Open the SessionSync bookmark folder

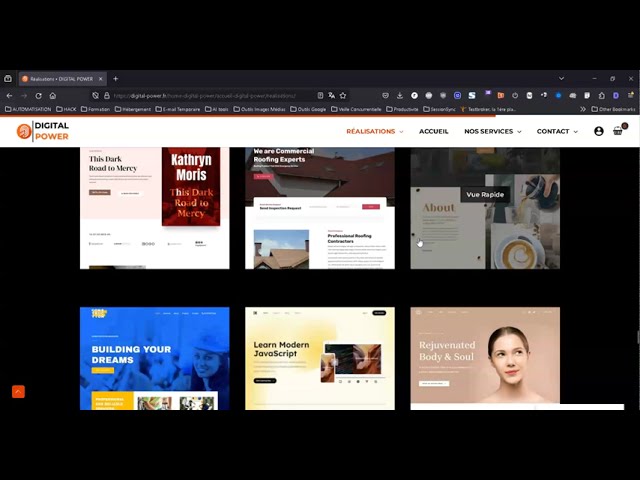coord(440,109)
